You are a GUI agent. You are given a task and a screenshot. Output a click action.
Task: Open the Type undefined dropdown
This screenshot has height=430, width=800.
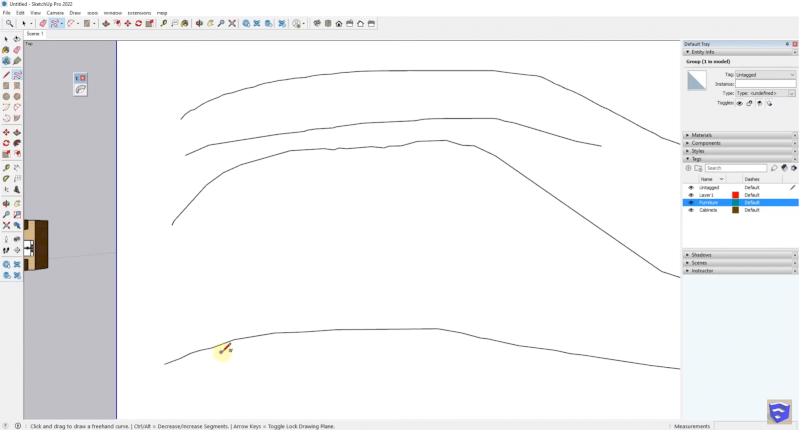click(x=765, y=93)
